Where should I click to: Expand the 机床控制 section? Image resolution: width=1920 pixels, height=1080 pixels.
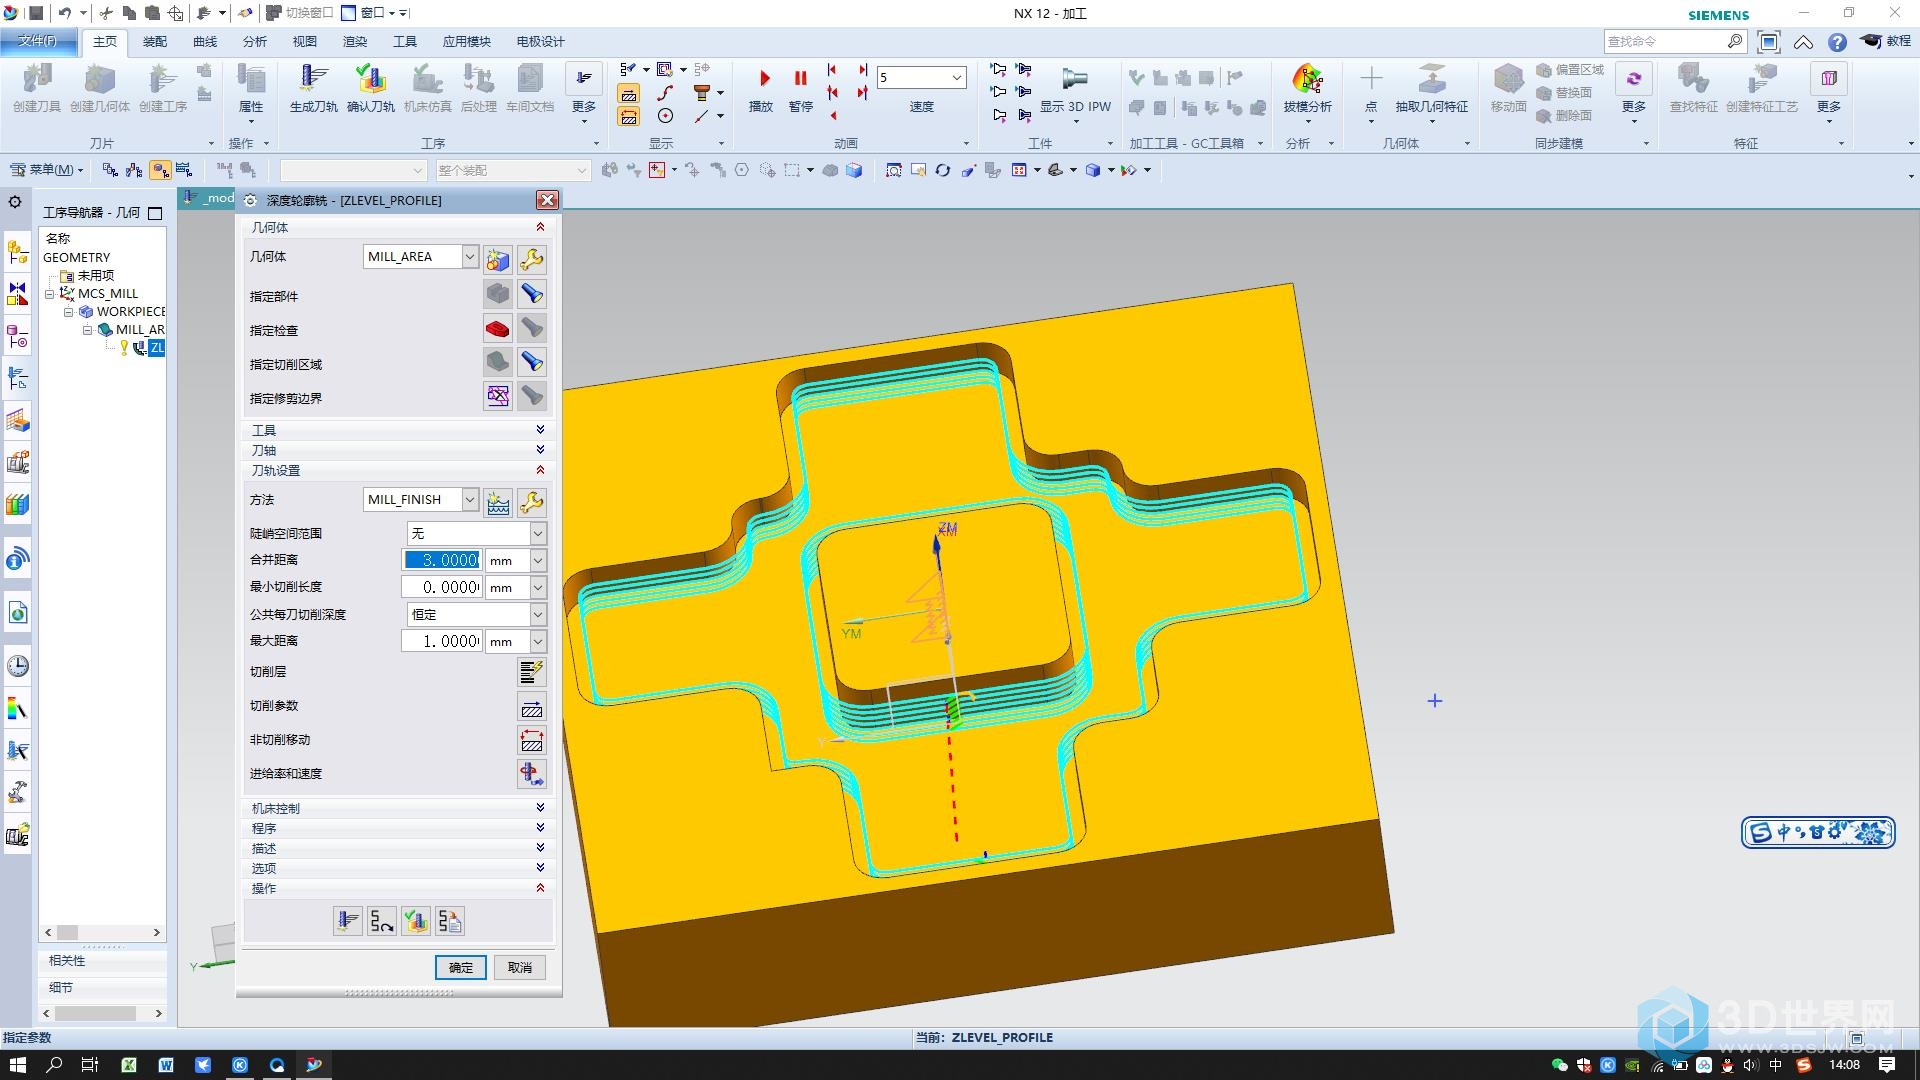(x=540, y=808)
